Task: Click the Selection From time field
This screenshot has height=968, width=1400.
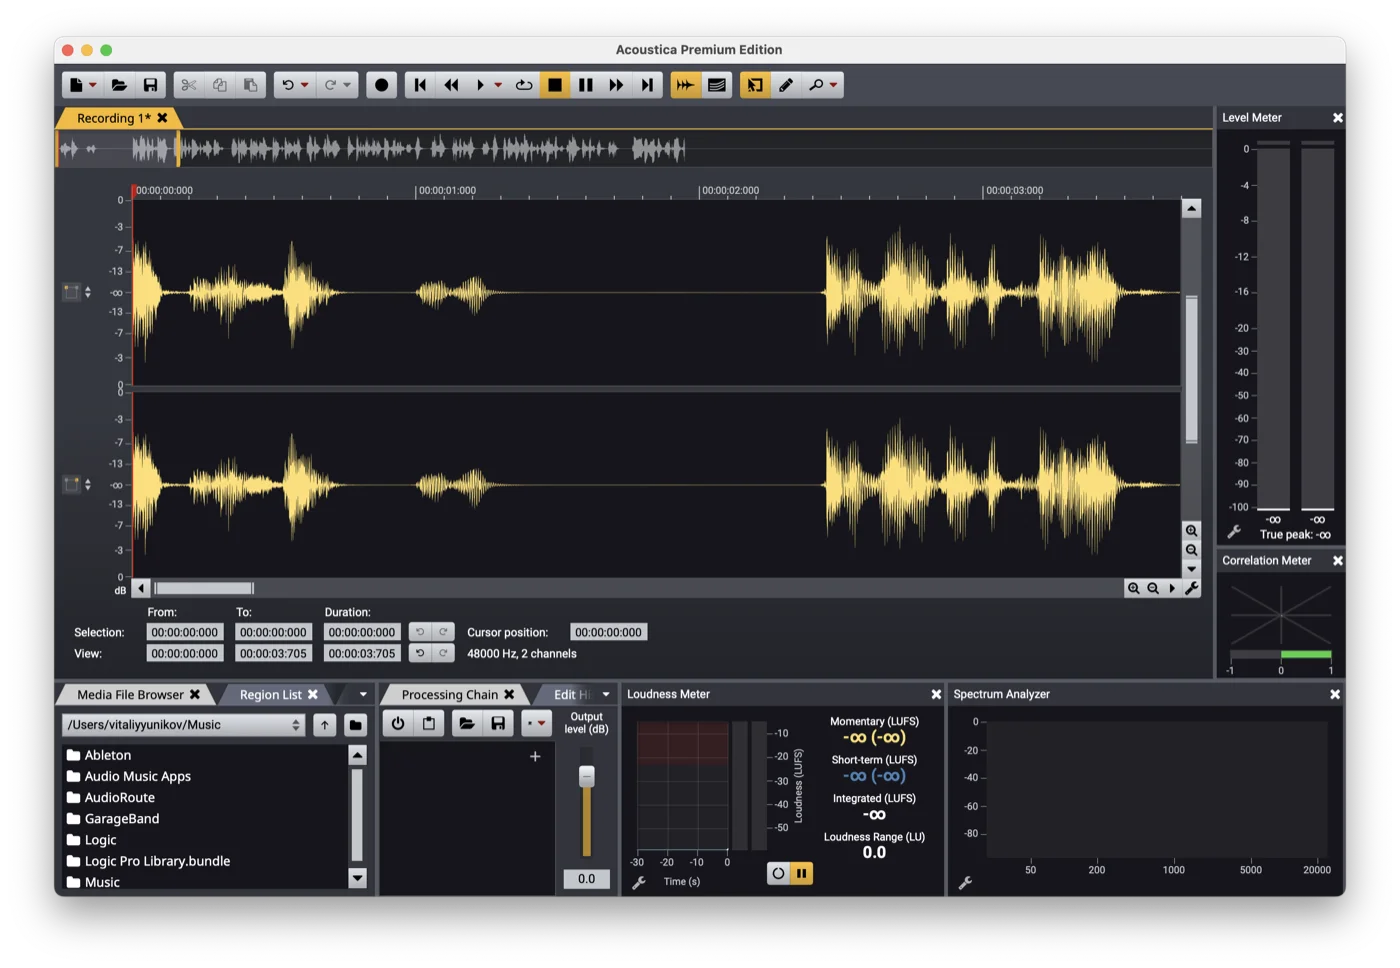Action: tap(184, 632)
